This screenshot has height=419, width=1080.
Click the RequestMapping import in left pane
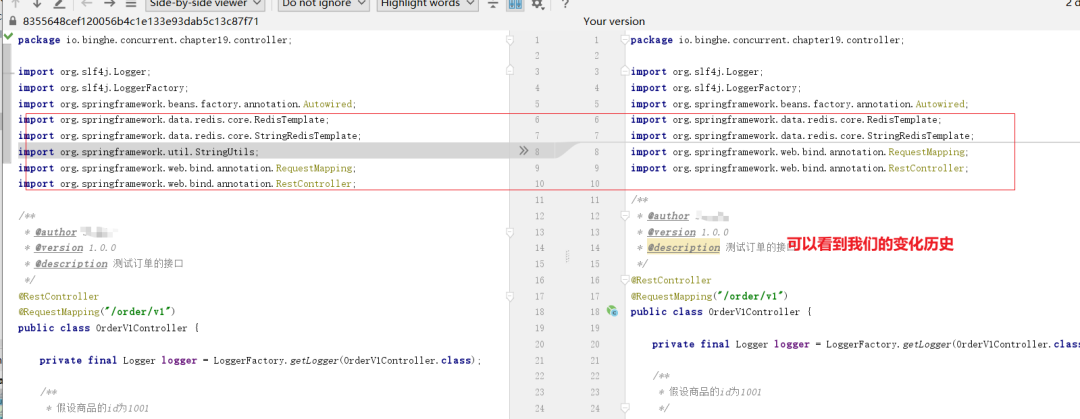pyautogui.click(x=187, y=168)
